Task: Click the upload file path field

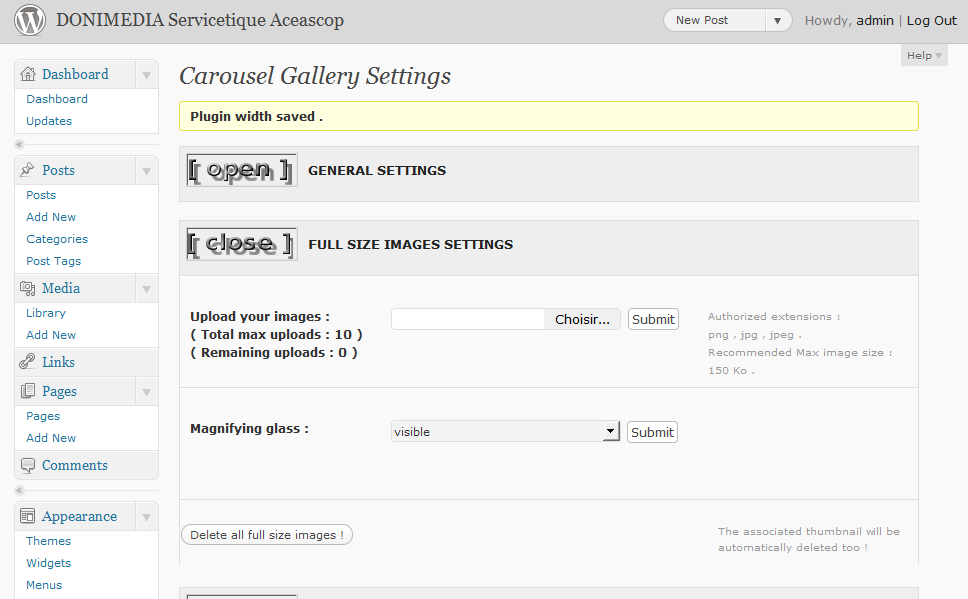Action: [468, 319]
